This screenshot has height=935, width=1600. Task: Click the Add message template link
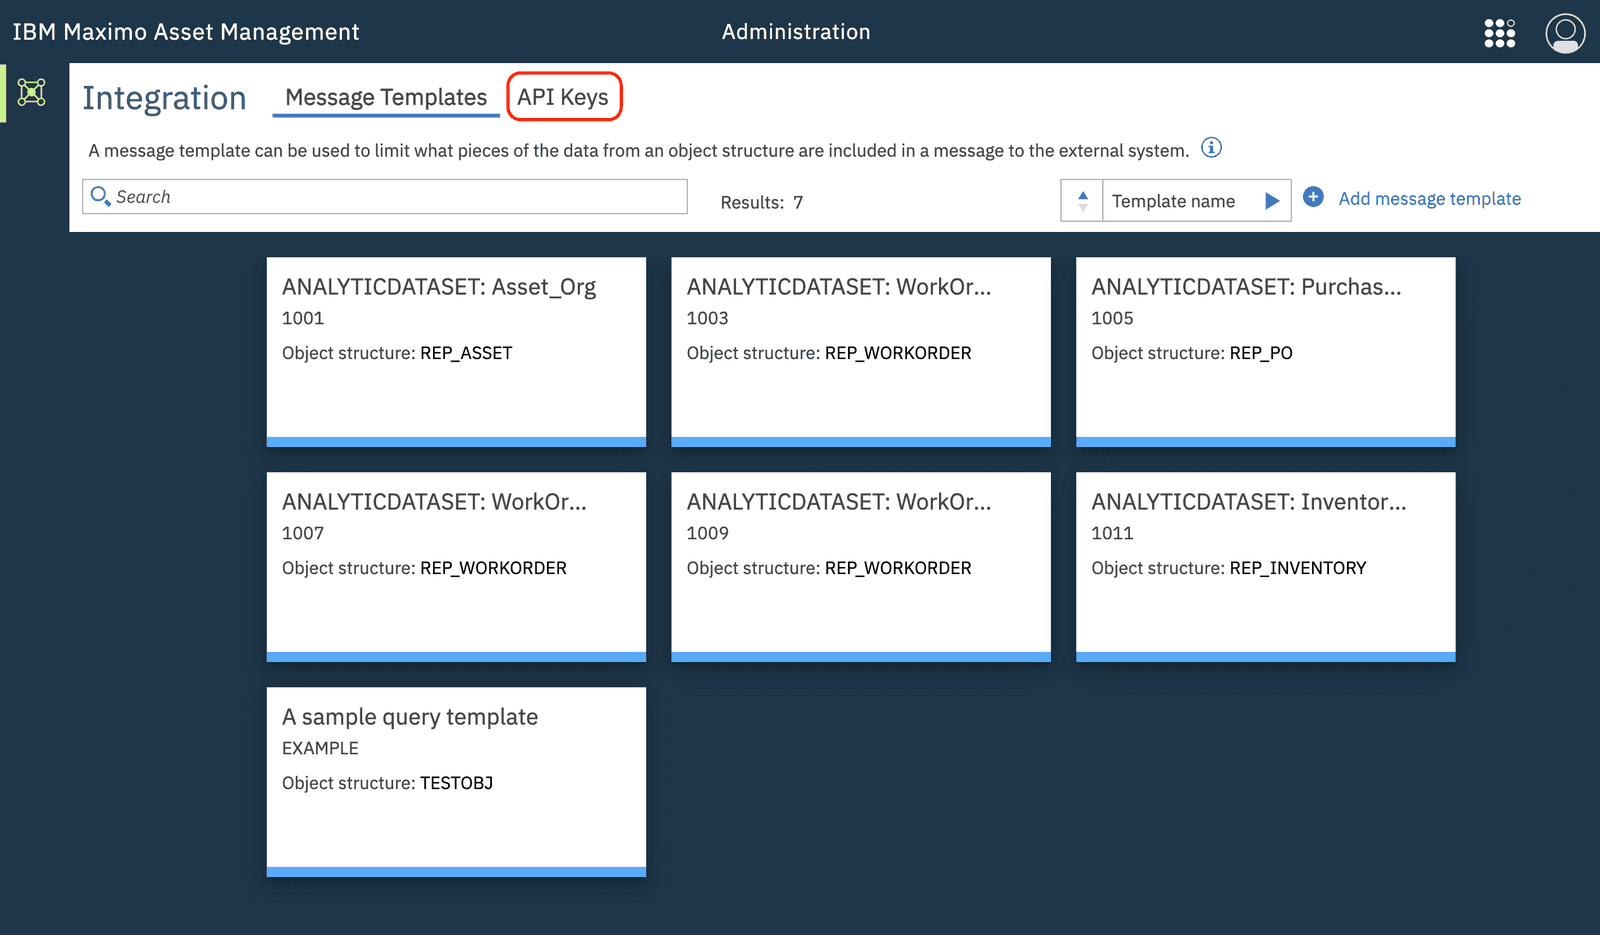coord(1429,198)
